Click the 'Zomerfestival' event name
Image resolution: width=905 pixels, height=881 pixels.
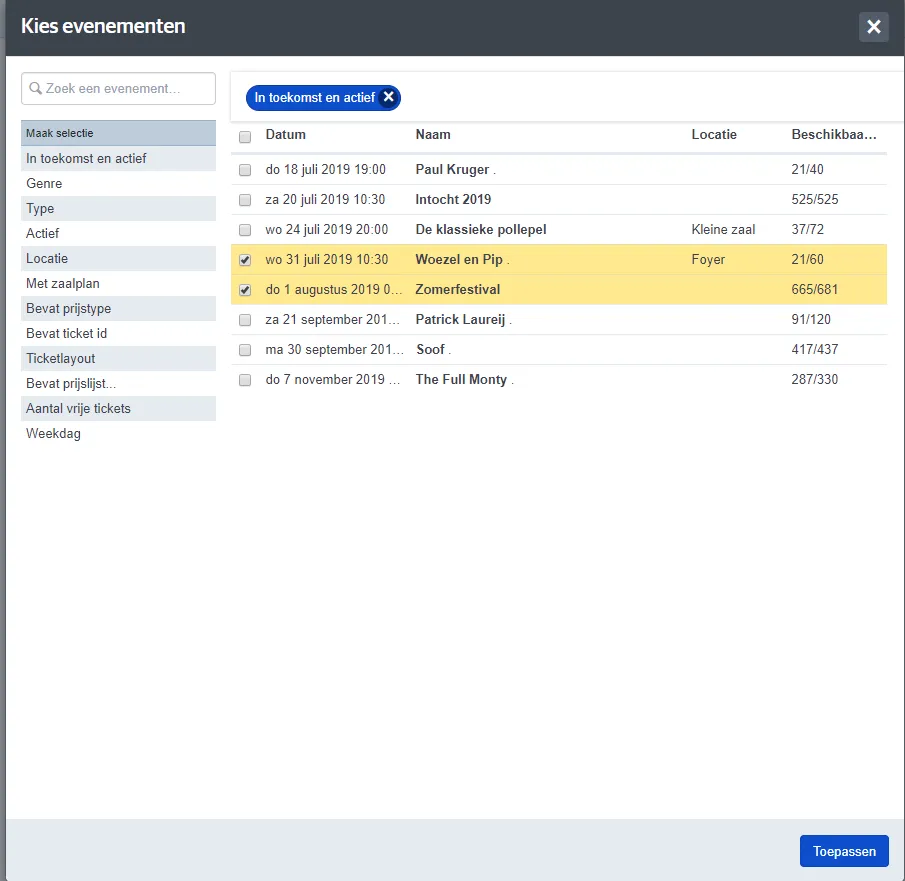[x=458, y=290]
